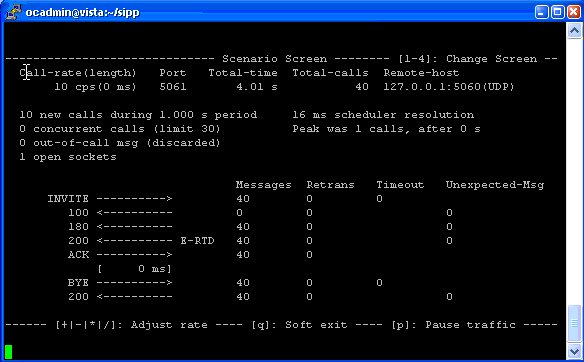The image size is (584, 362).
Task: Close the ocadmin@vista terminal window
Action: 574,12
